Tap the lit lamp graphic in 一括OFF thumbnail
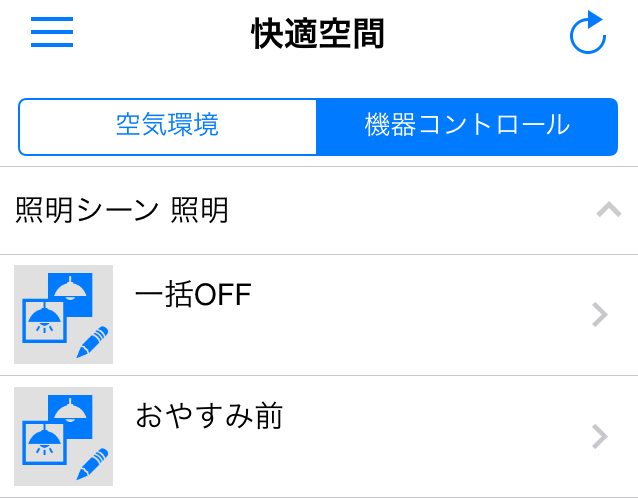Screen dimensions: 638x498 [43, 319]
